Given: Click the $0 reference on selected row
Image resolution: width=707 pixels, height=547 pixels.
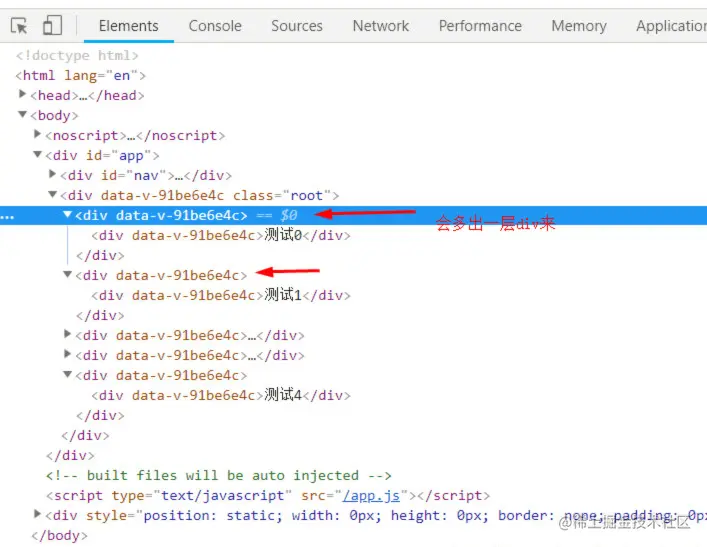Looking at the screenshot, I should pos(289,215).
